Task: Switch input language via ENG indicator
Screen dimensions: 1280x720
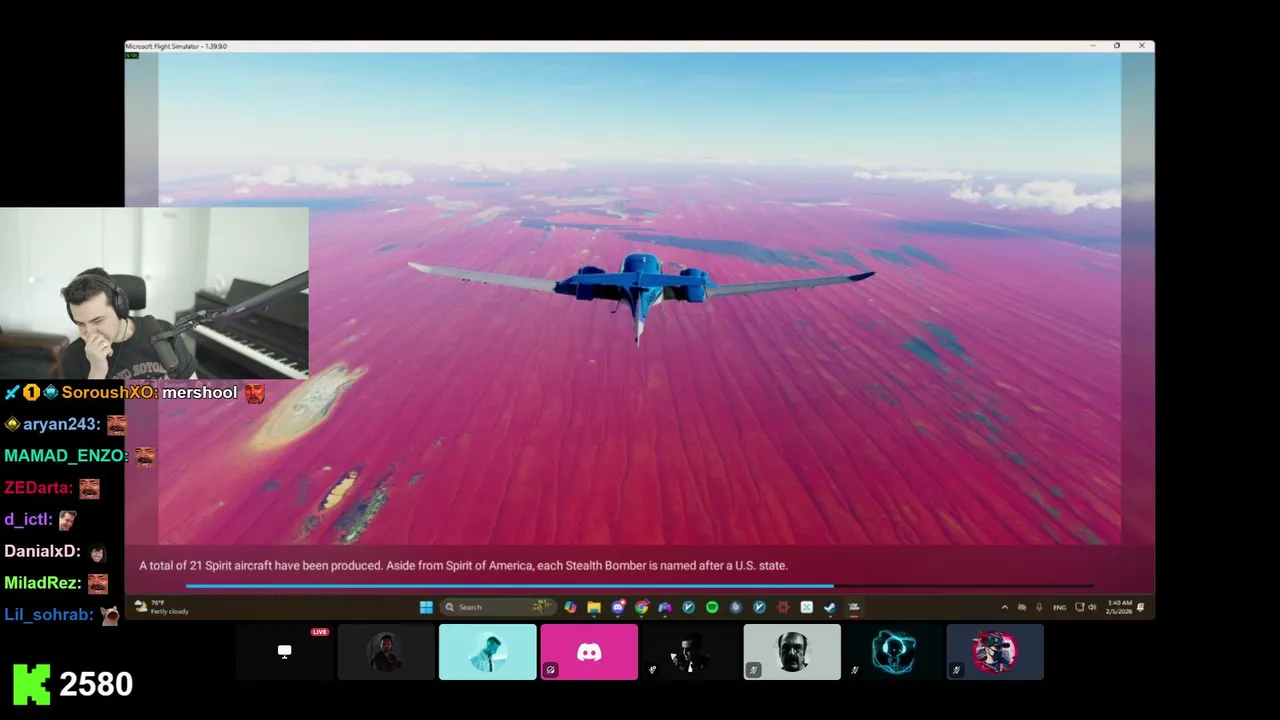Action: pyautogui.click(x=1060, y=607)
